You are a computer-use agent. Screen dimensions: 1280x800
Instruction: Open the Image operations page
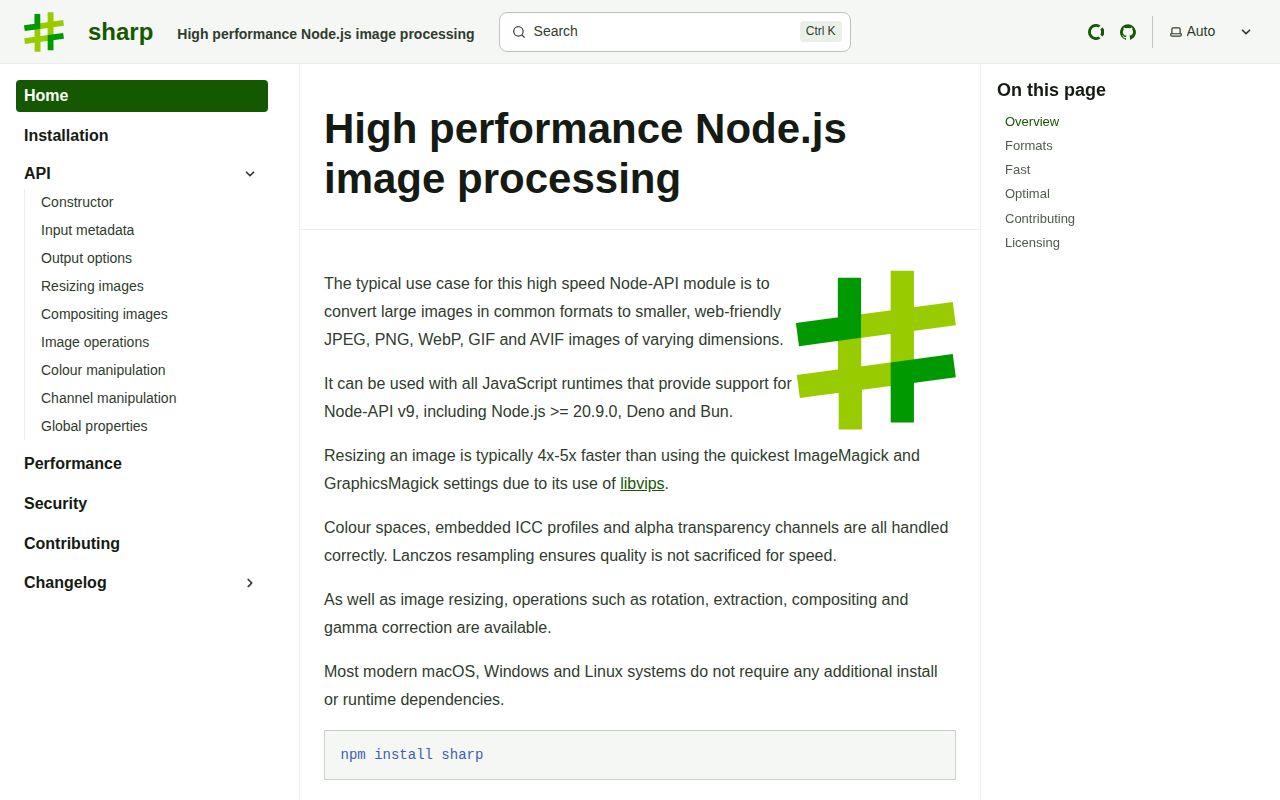point(95,342)
